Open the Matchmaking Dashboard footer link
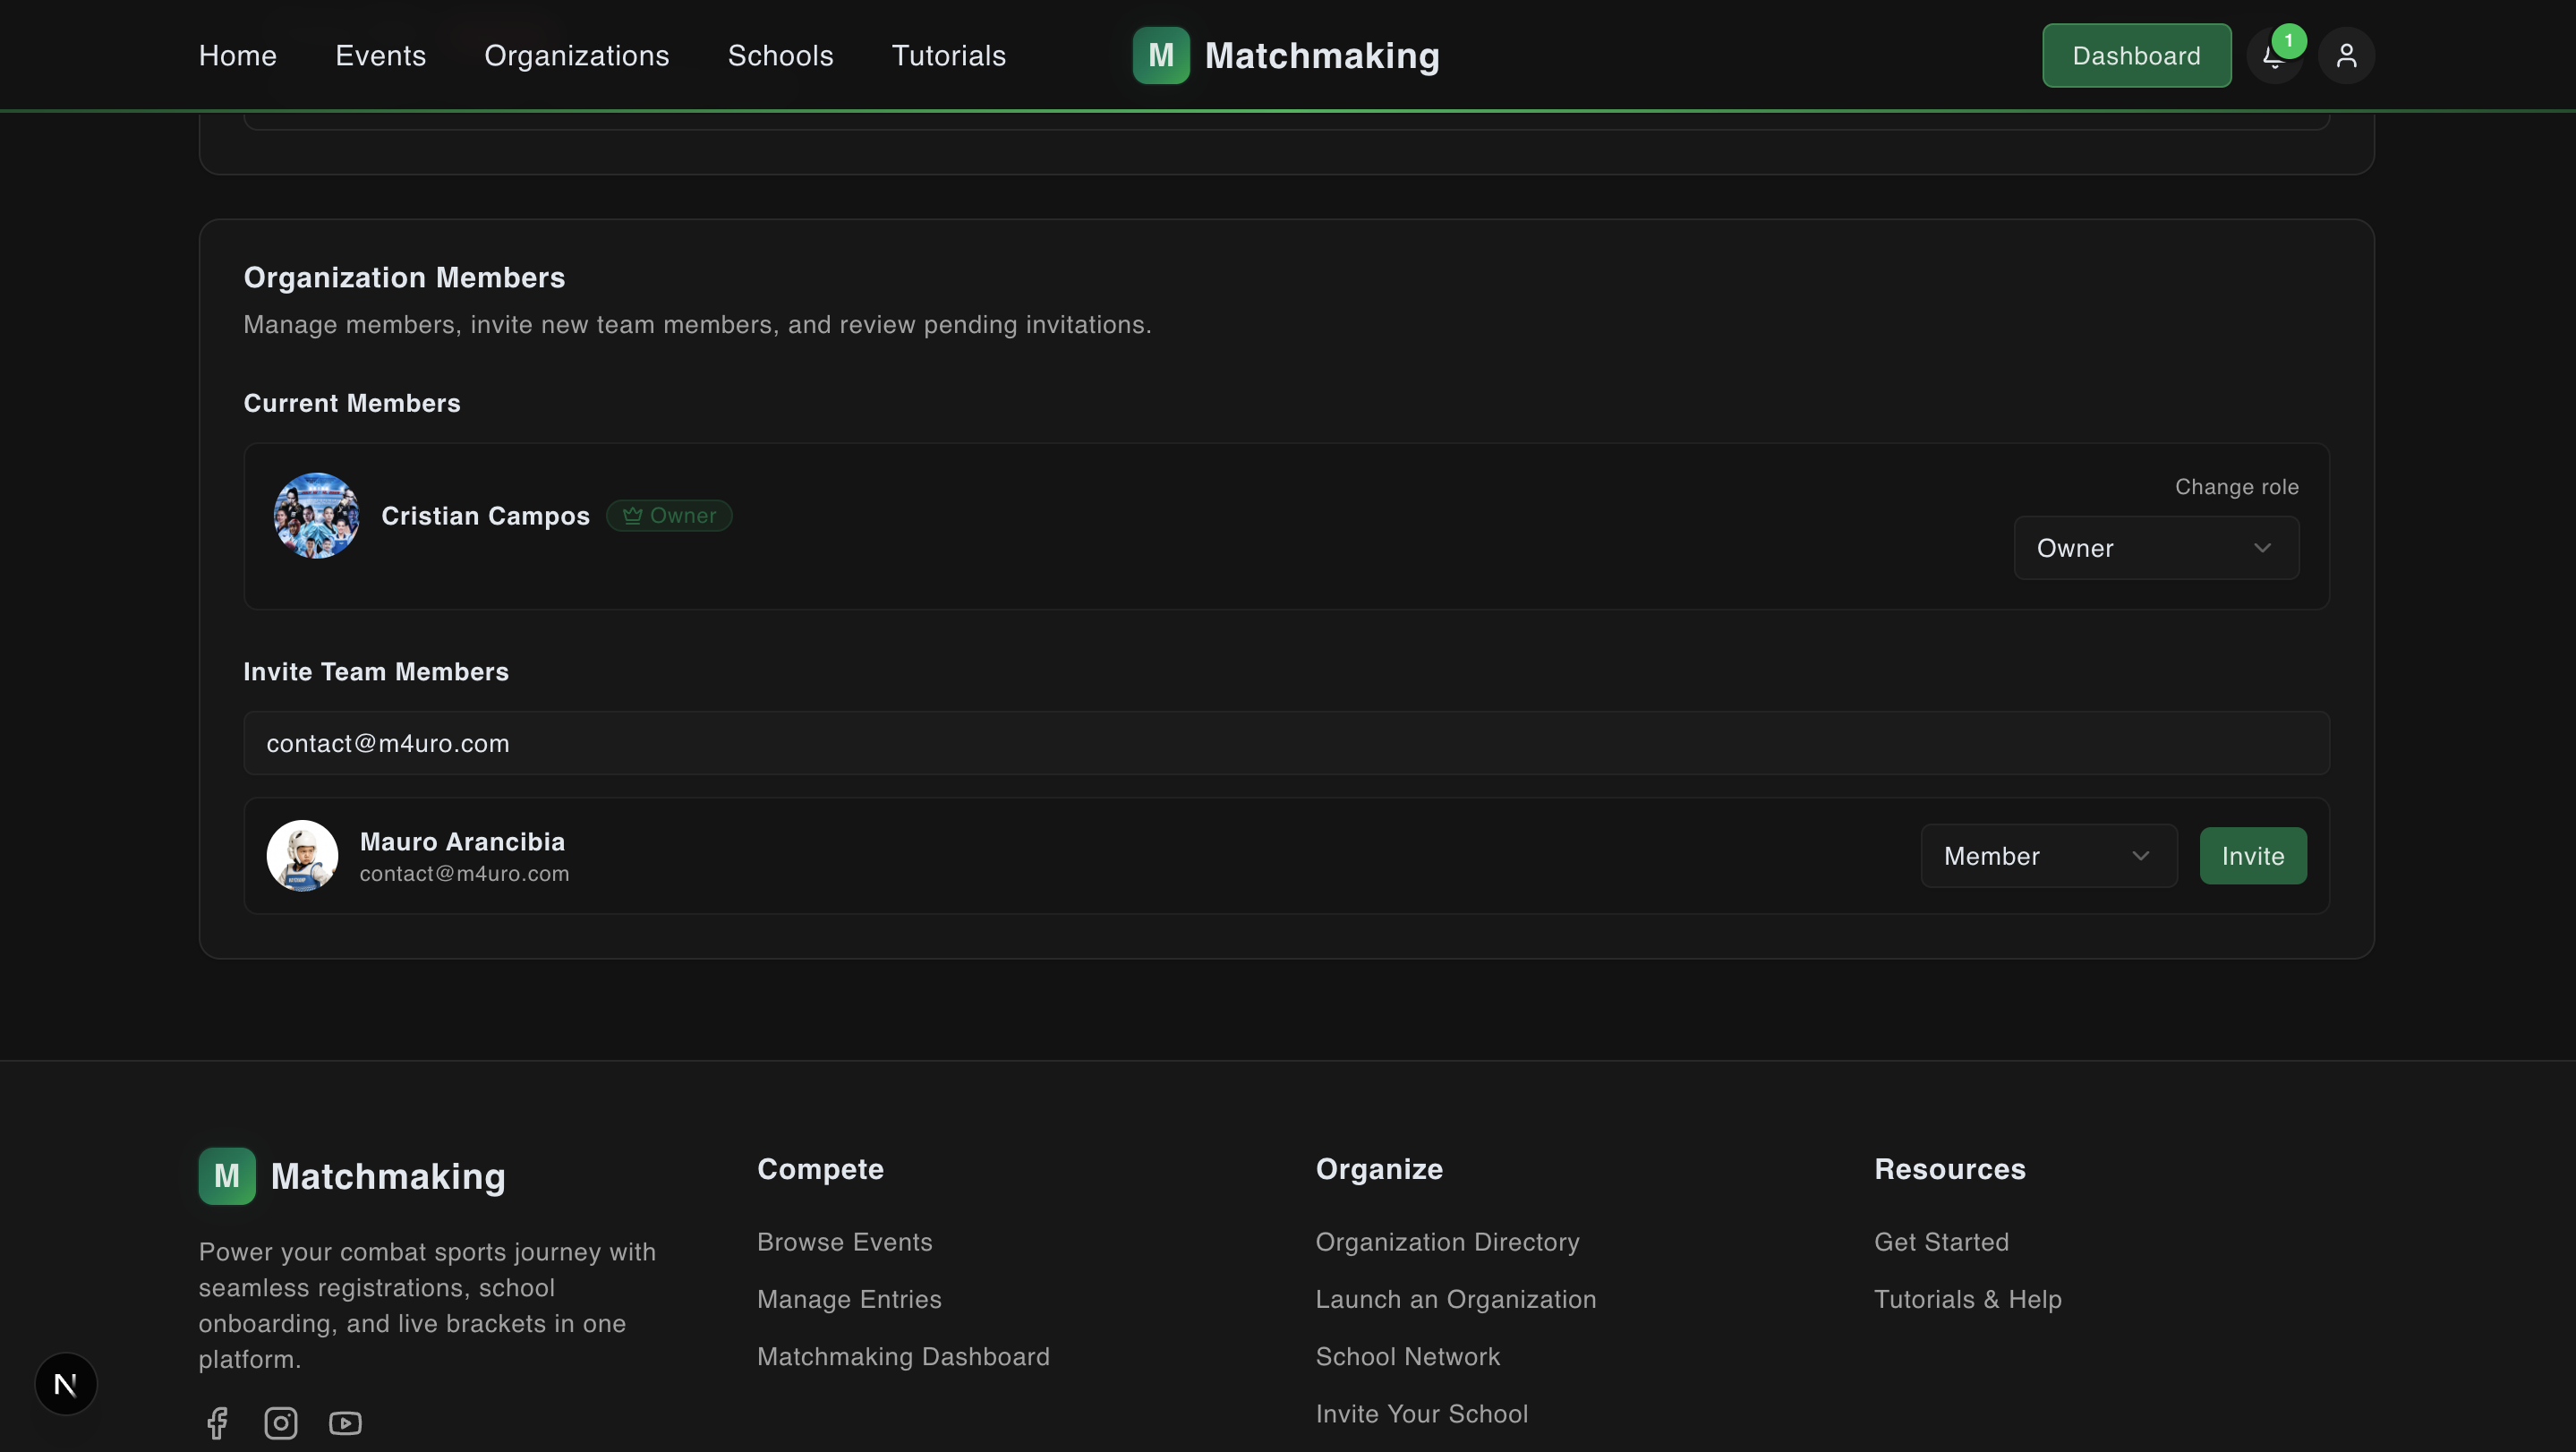This screenshot has height=1452, width=2576. 903,1357
